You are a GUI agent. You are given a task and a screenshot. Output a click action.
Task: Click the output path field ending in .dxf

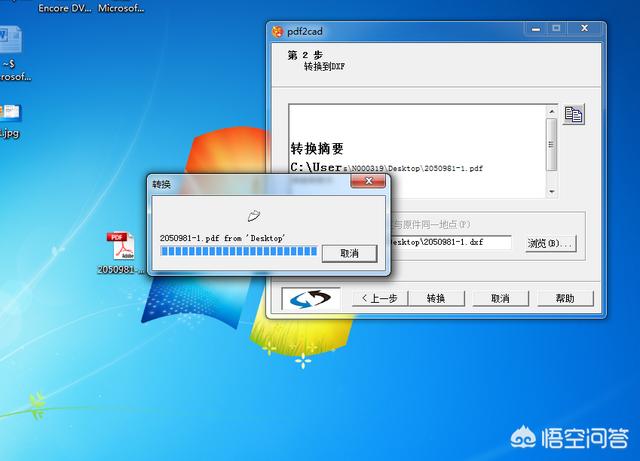[x=450, y=242]
